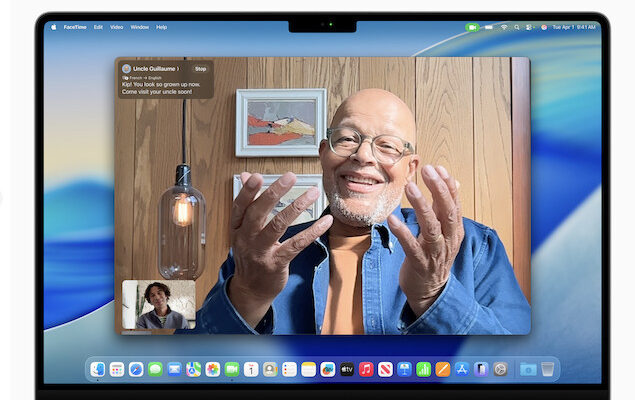Open Launchpad apps grid in Dock
635x400 pixels.
point(117,369)
